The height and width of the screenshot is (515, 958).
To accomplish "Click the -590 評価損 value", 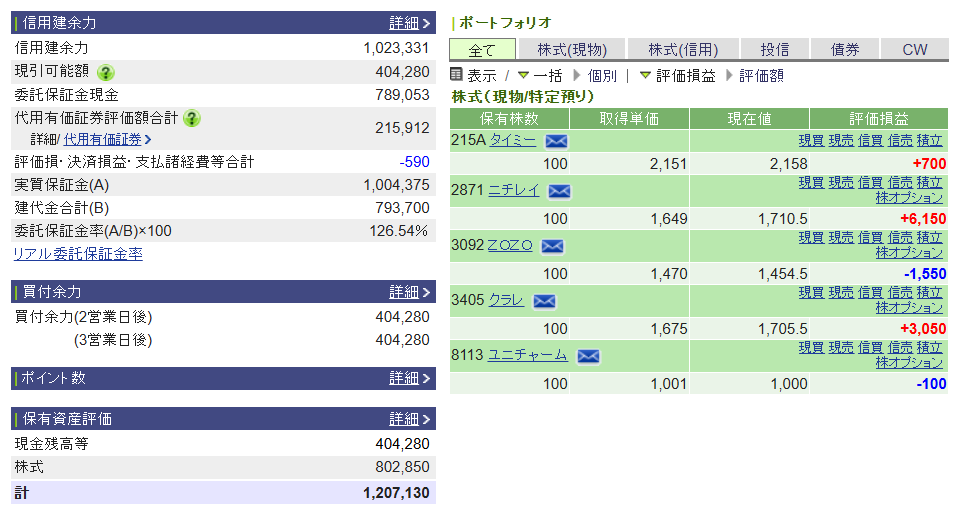I will 414,162.
